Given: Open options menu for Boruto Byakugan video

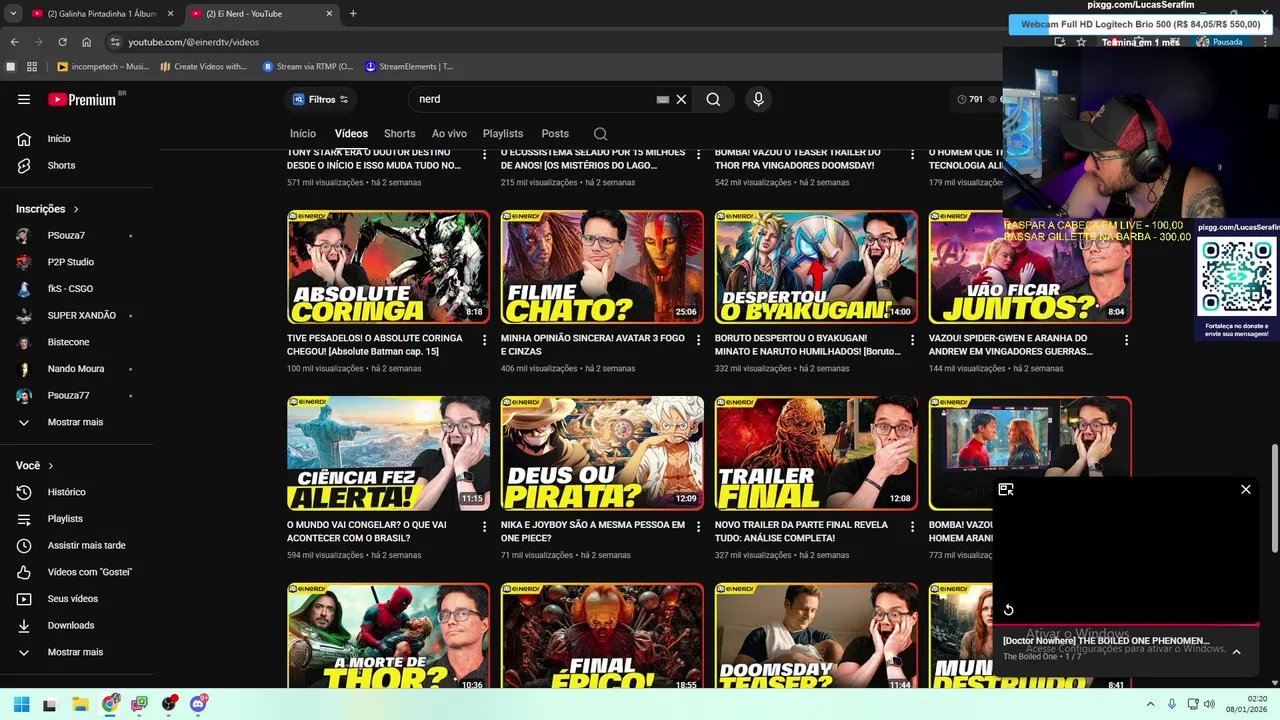Looking at the screenshot, I should [912, 340].
